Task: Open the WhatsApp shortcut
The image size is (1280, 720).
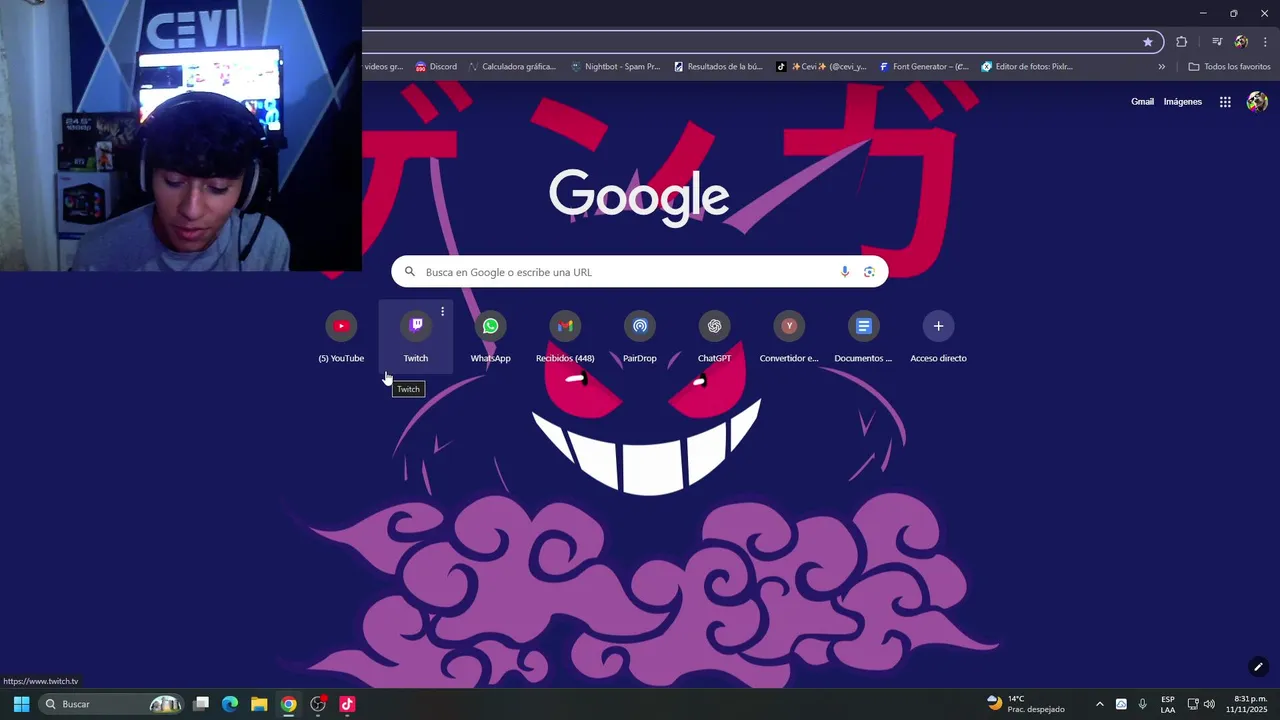Action: pos(490,337)
